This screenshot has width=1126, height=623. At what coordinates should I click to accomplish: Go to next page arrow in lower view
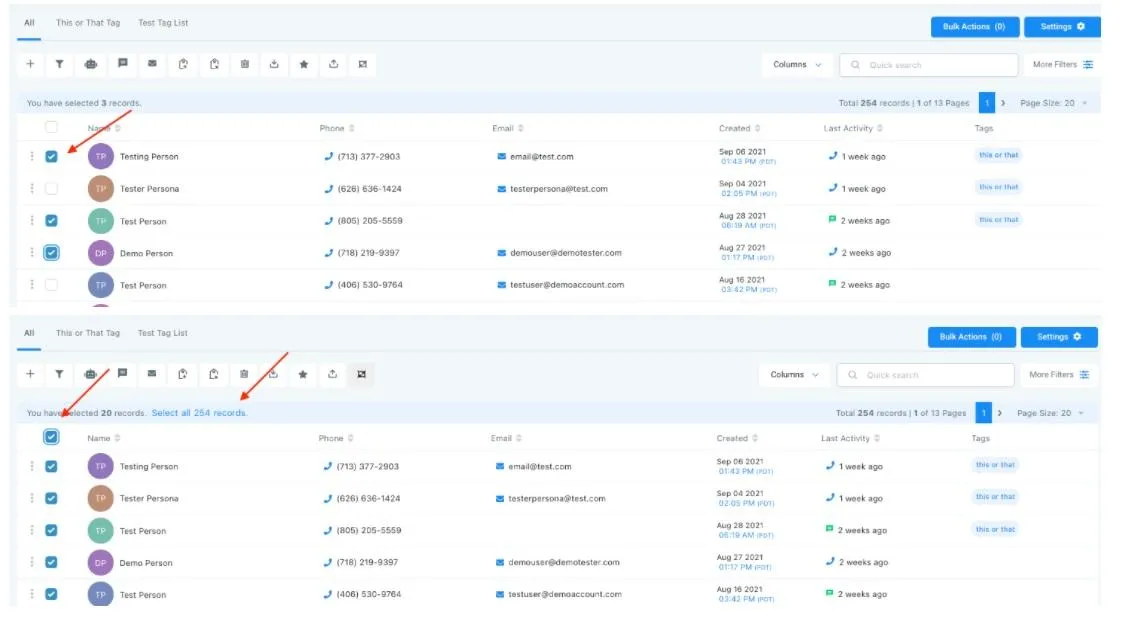1000,413
